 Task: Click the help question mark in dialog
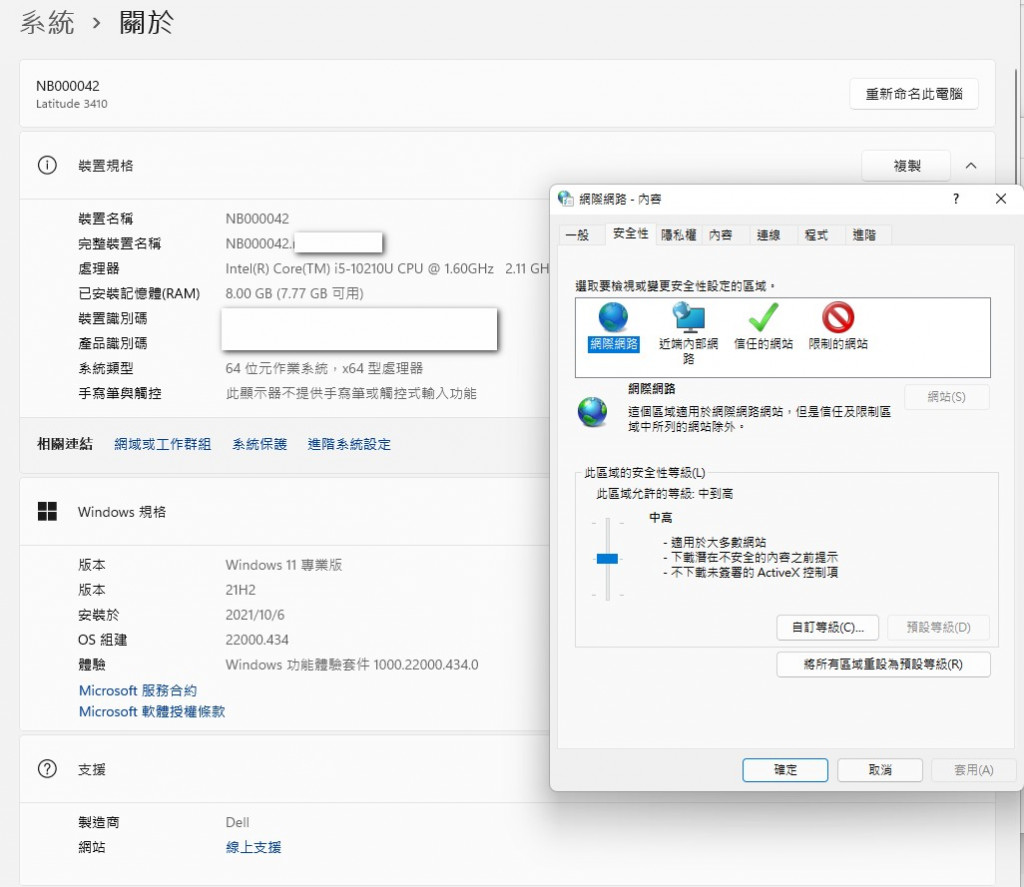(955, 199)
